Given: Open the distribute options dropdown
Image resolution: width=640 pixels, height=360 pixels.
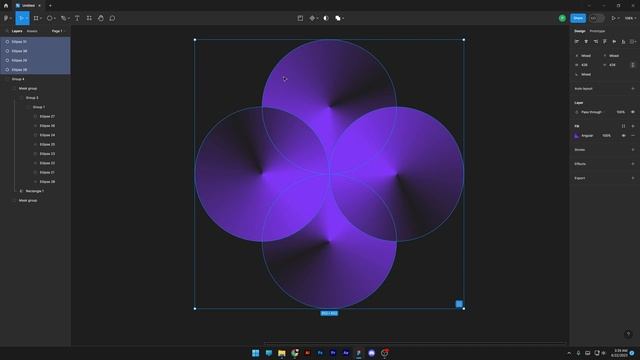Looking at the screenshot, I should (633, 42).
